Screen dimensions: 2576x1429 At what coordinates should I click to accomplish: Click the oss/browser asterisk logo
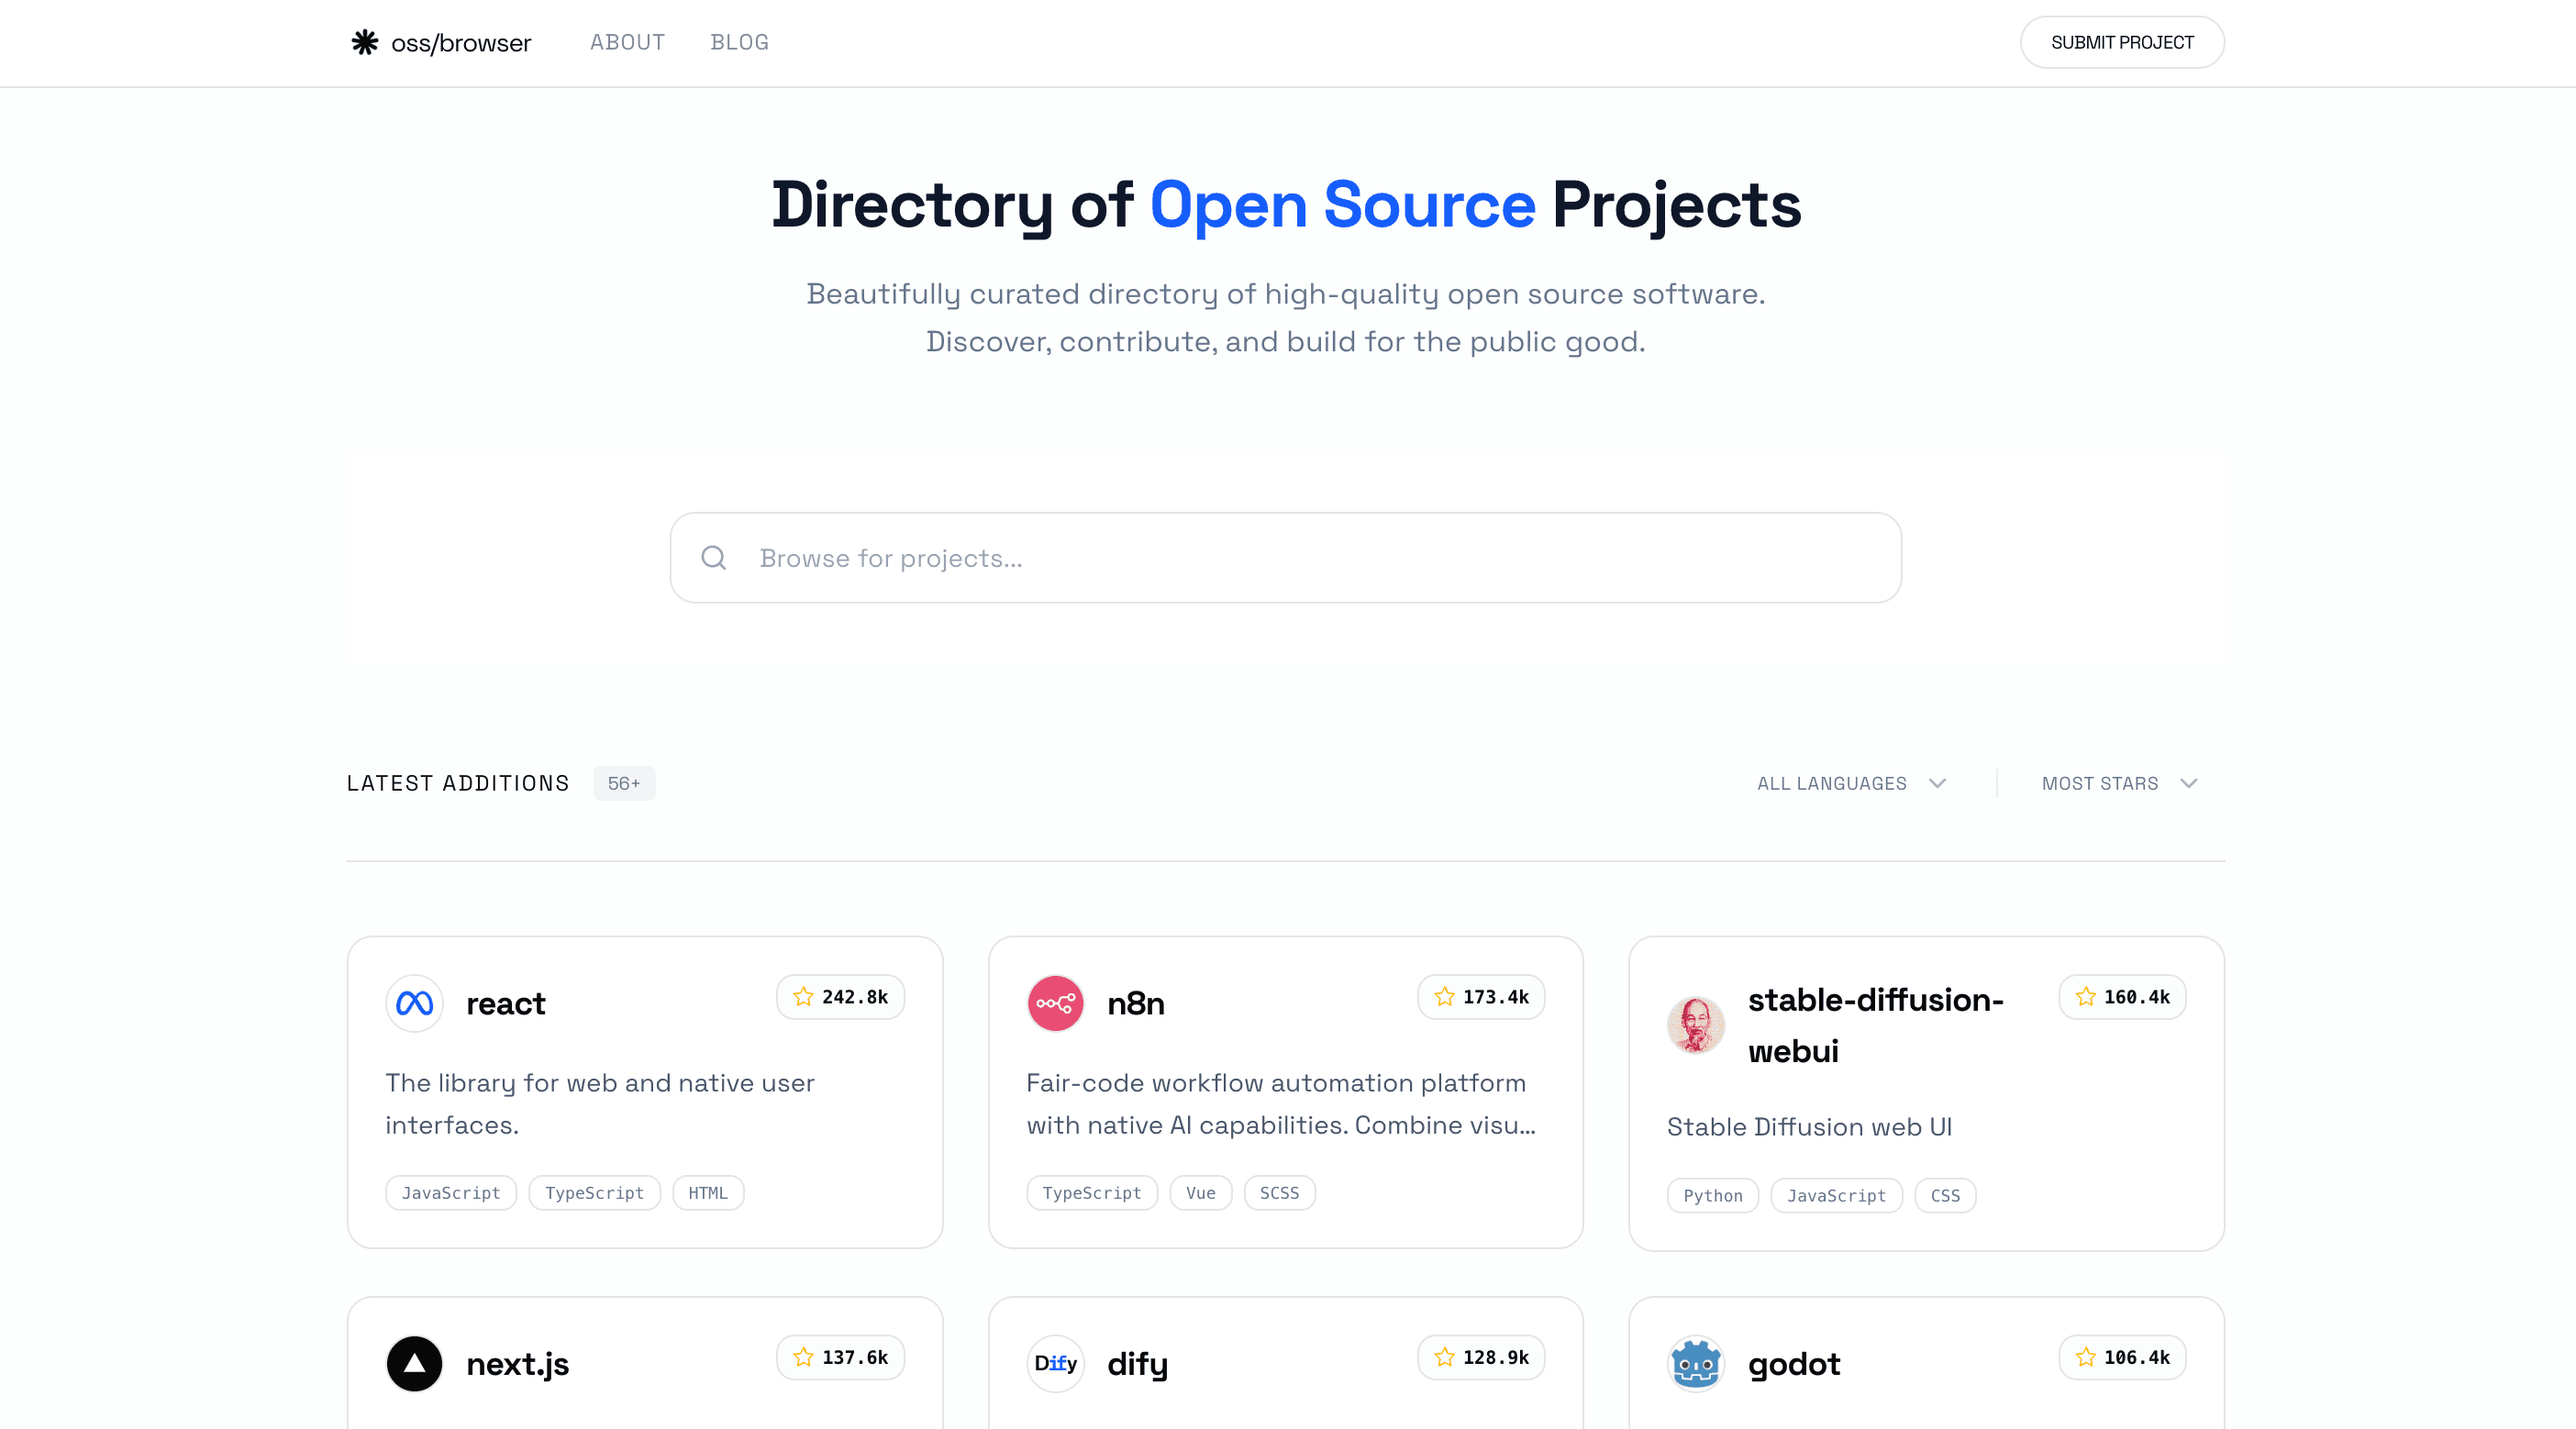[x=365, y=42]
